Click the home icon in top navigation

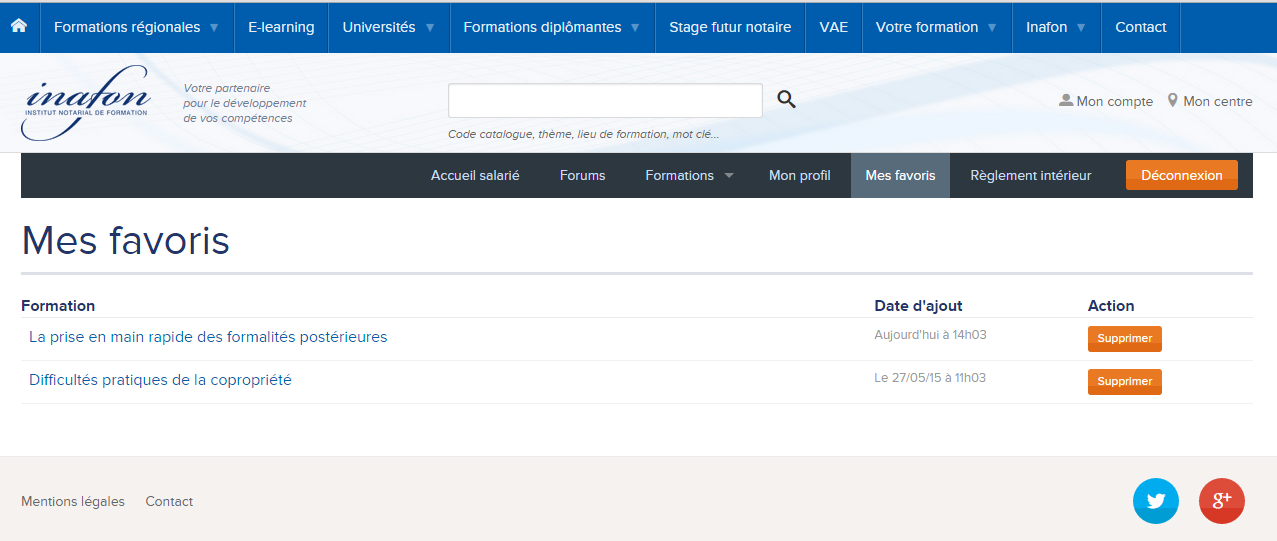19,26
